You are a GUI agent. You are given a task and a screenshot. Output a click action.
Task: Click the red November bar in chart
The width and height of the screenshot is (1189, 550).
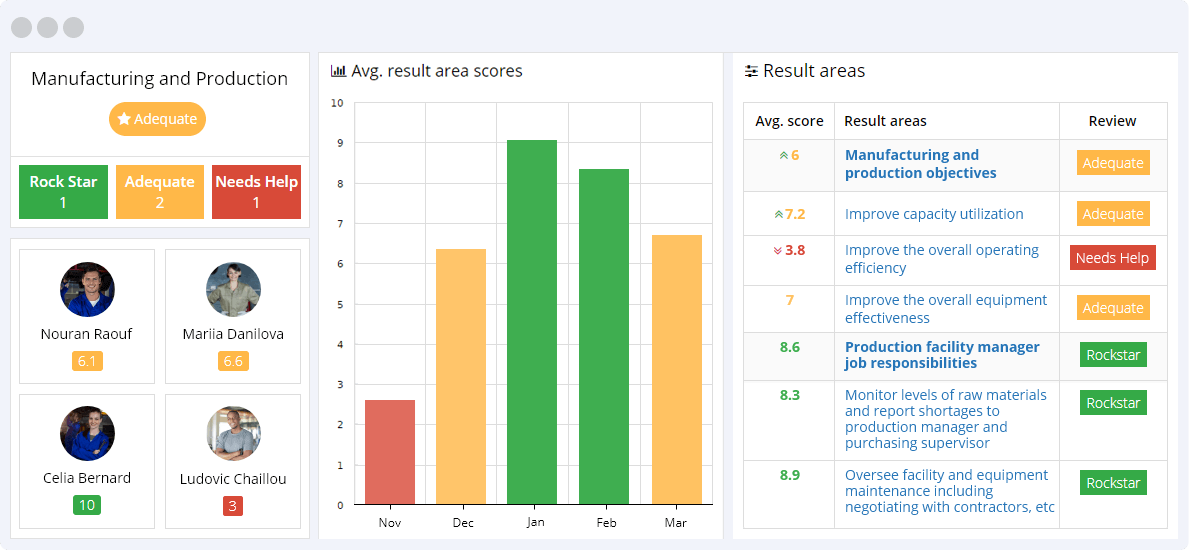pos(390,452)
